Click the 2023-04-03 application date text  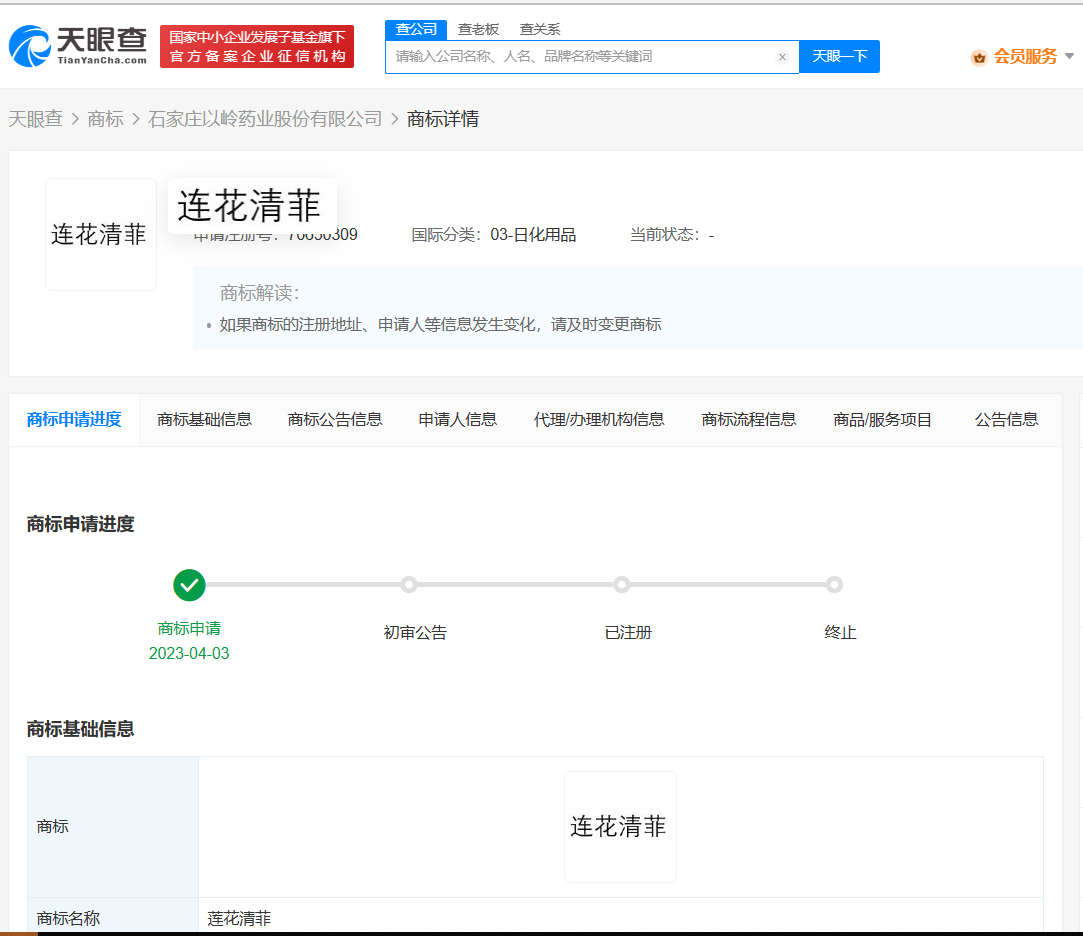(x=189, y=653)
